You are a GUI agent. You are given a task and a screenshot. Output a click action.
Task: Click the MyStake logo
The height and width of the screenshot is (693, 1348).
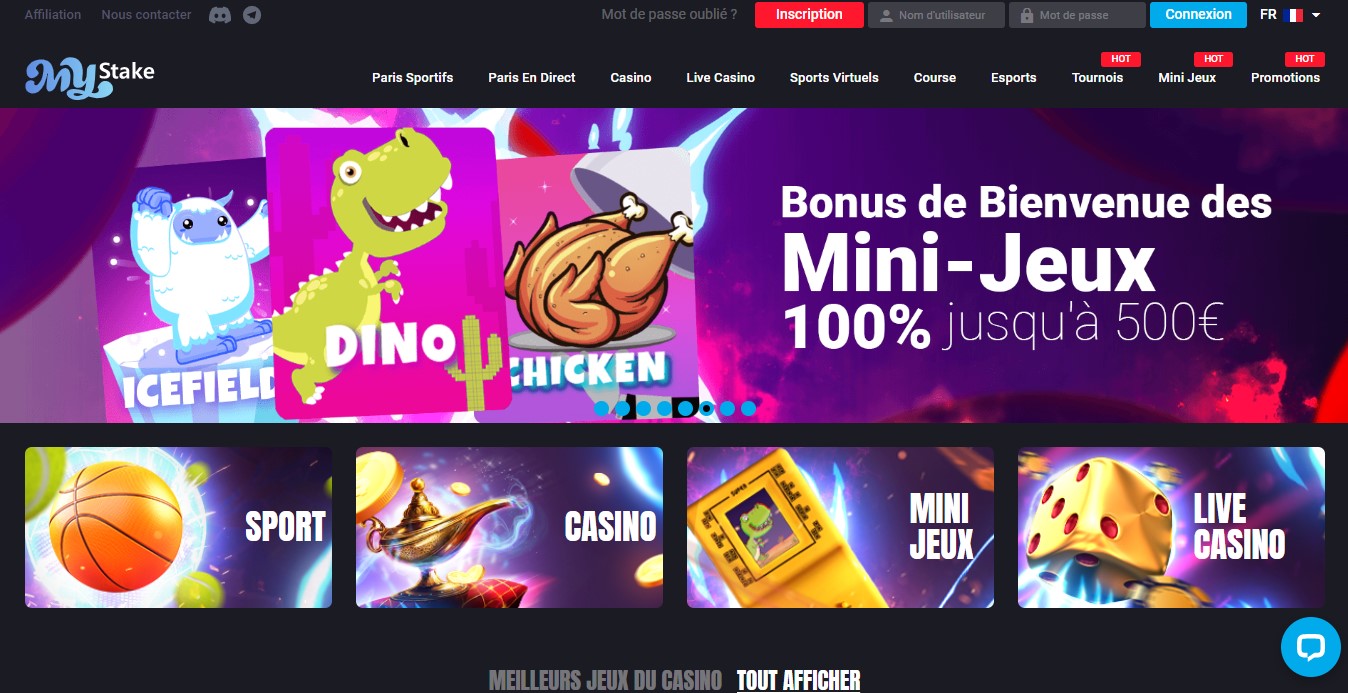tap(90, 77)
